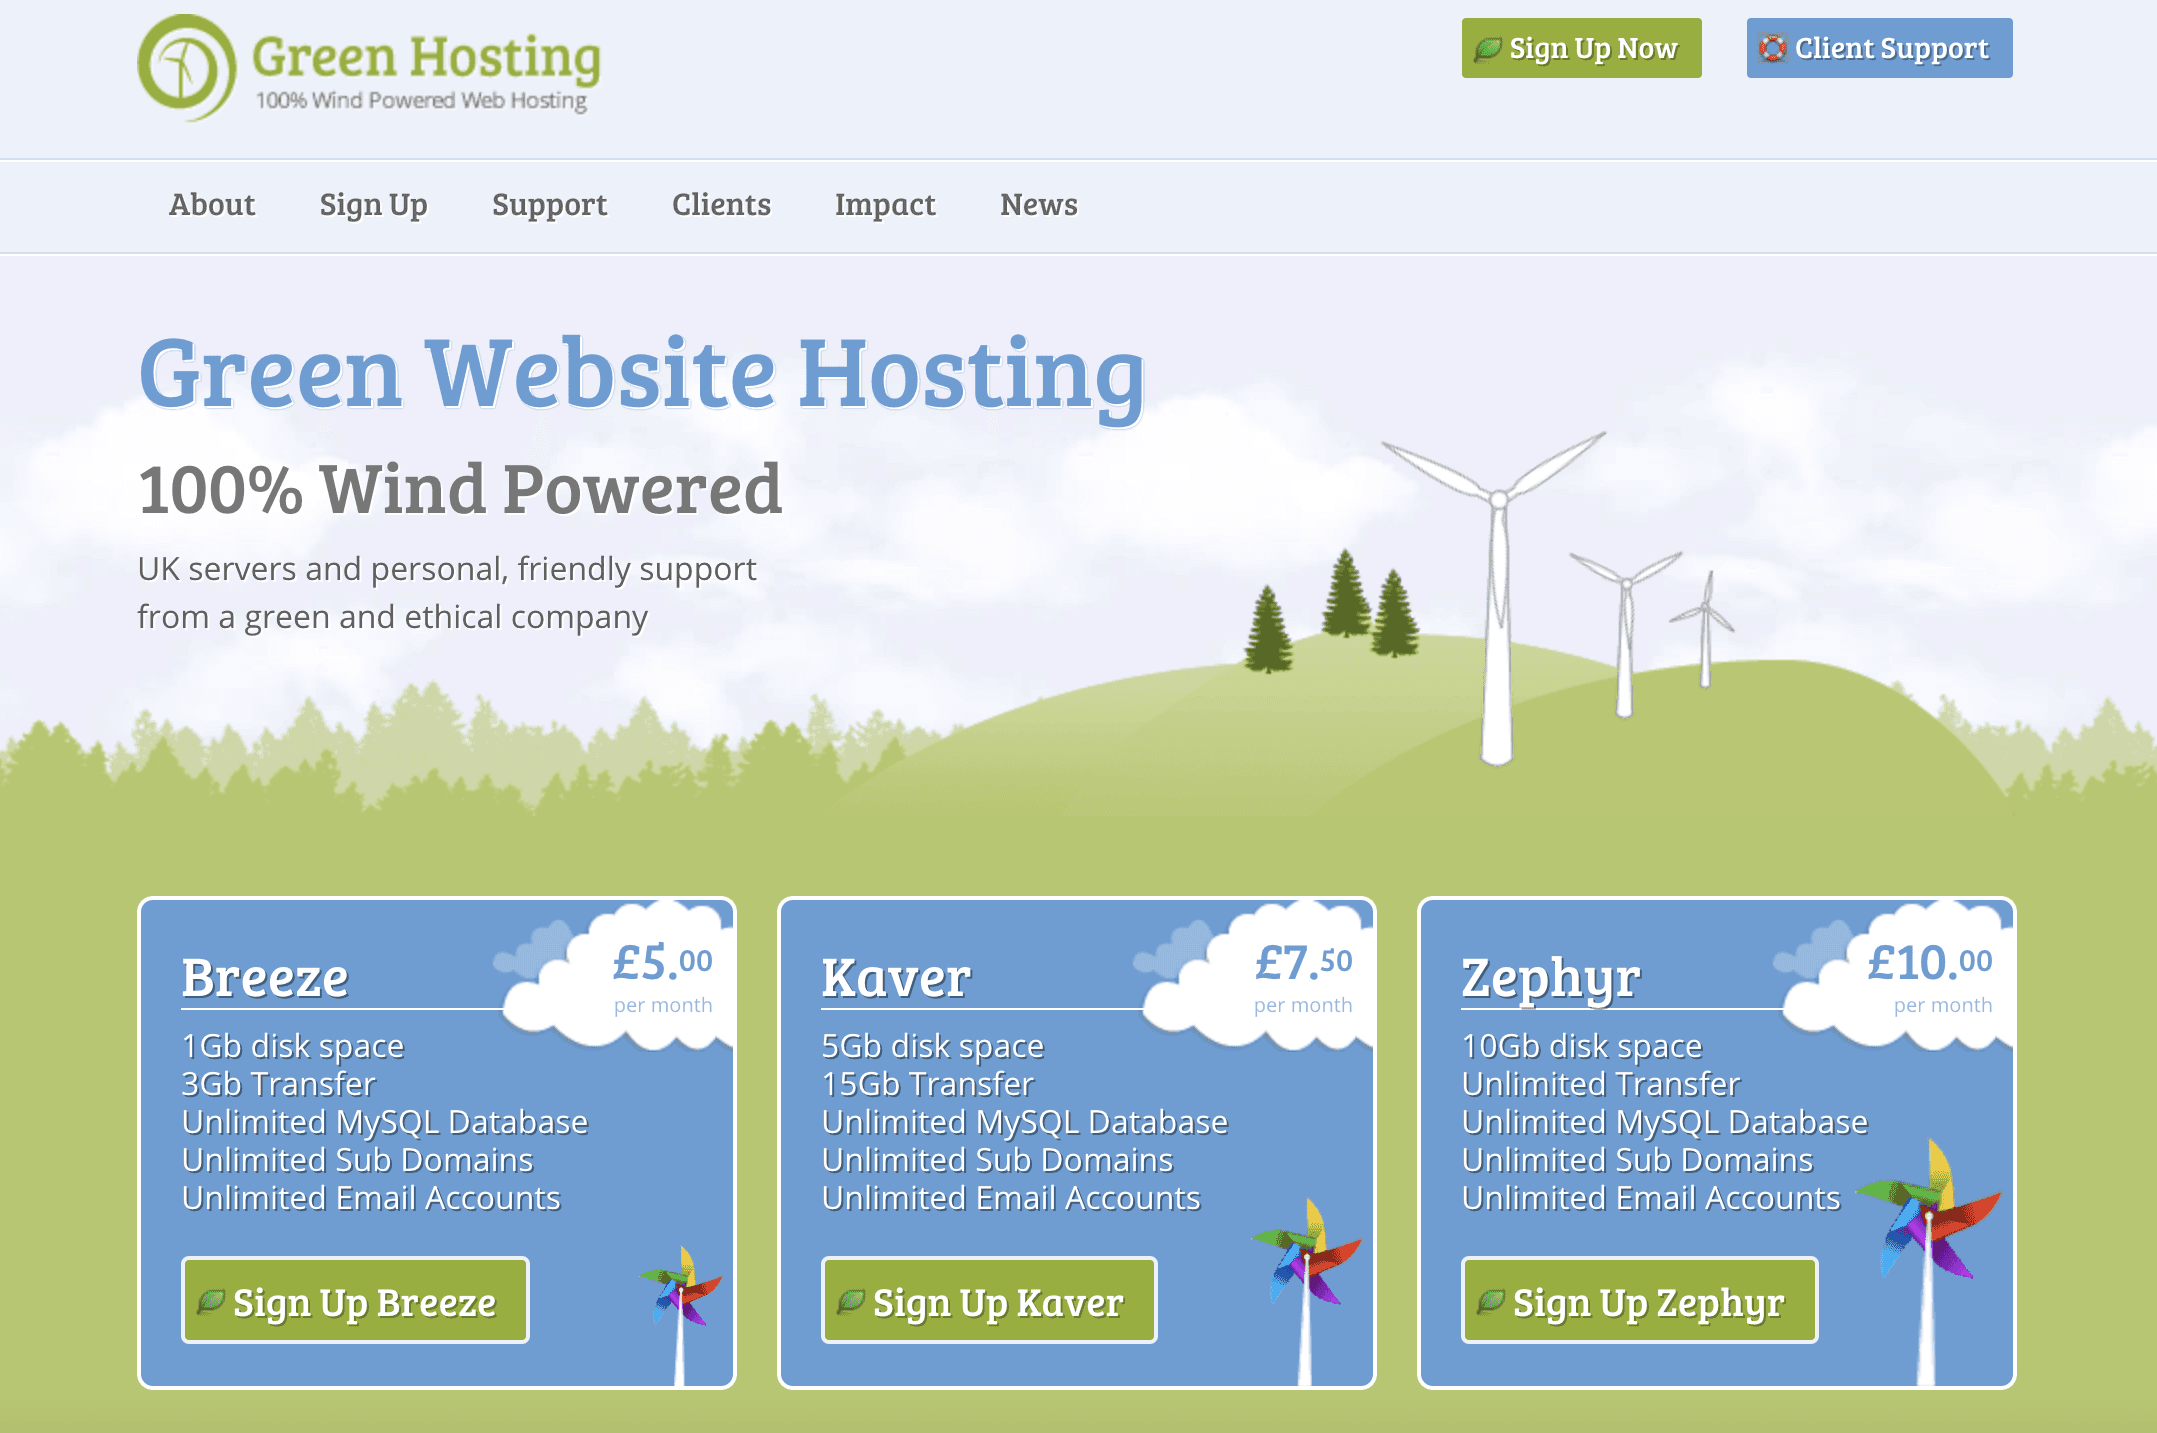The image size is (2157, 1433).
Task: Click leaf icon on Sign Up Now button
Action: (1487, 48)
